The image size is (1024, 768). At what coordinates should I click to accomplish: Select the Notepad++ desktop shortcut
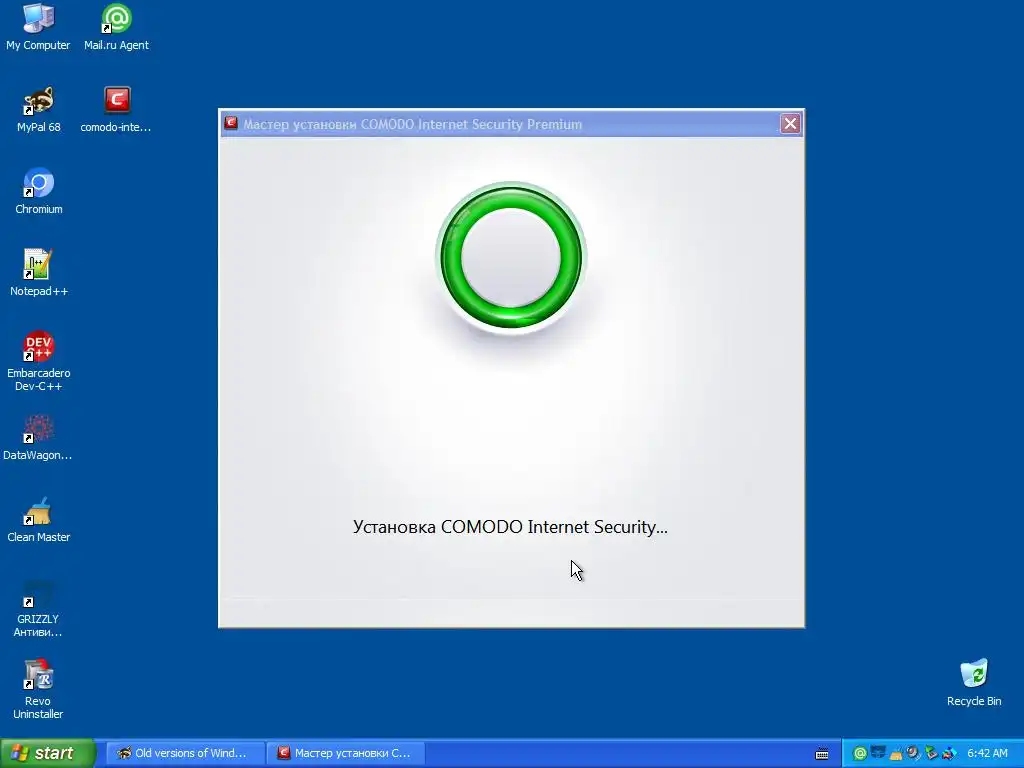39,273
